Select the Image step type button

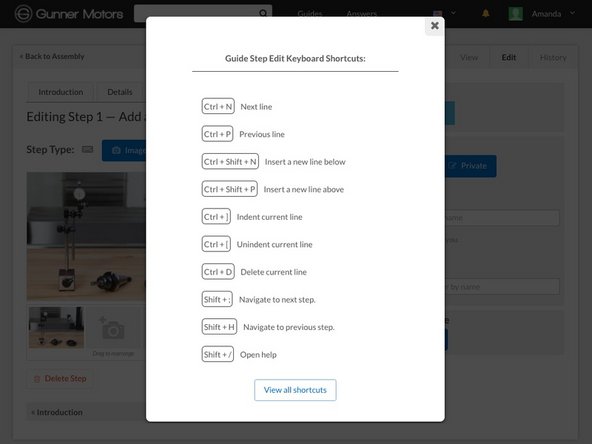click(x=124, y=150)
